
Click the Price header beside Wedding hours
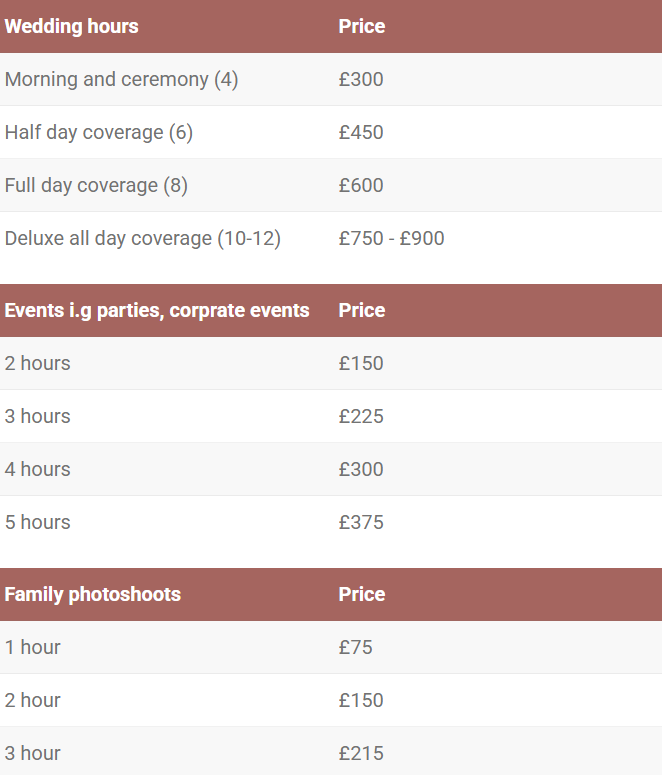[x=362, y=26]
